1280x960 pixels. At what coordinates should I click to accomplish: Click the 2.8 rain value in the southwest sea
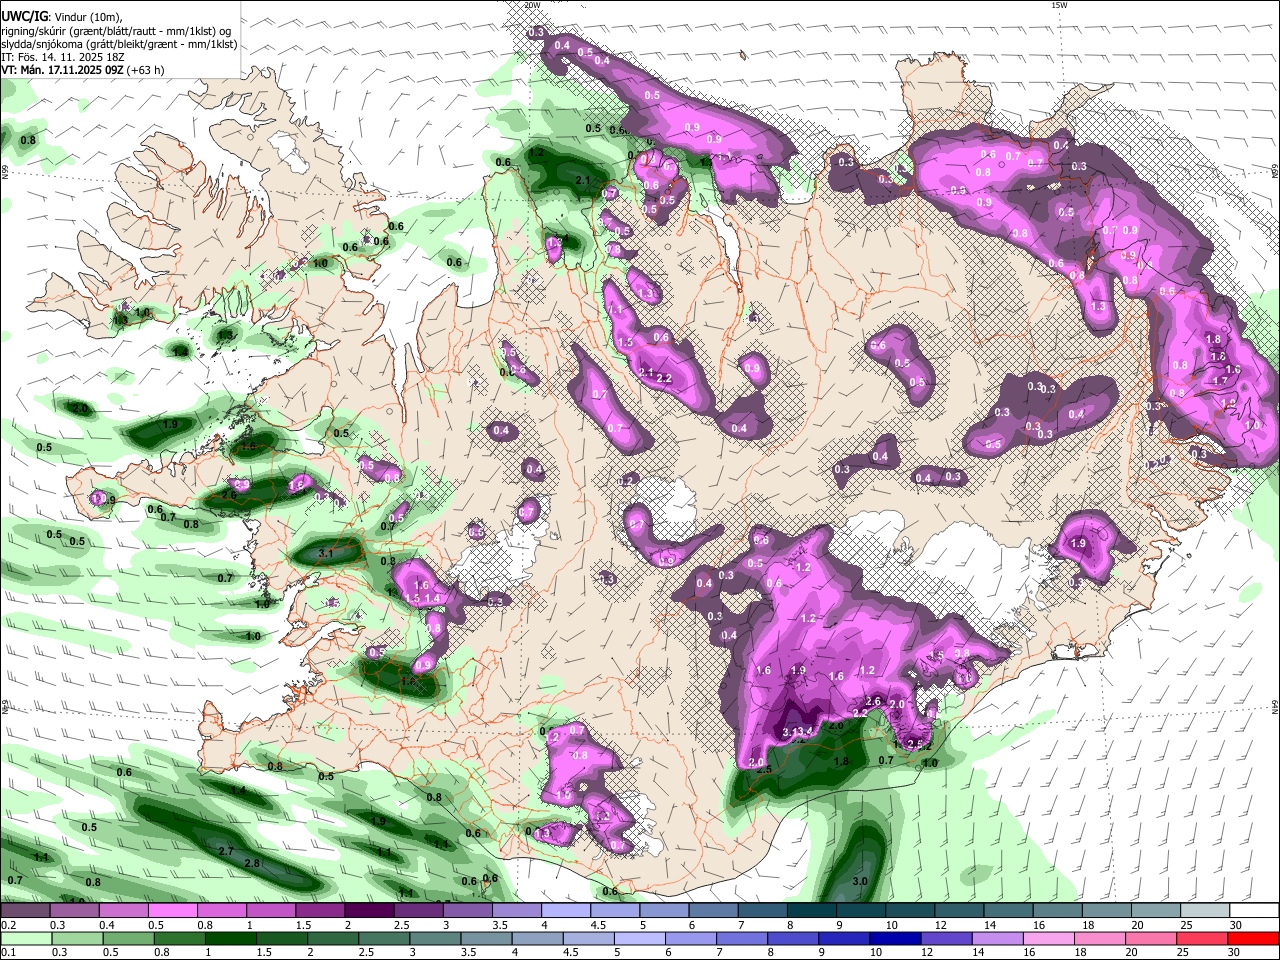(253, 863)
